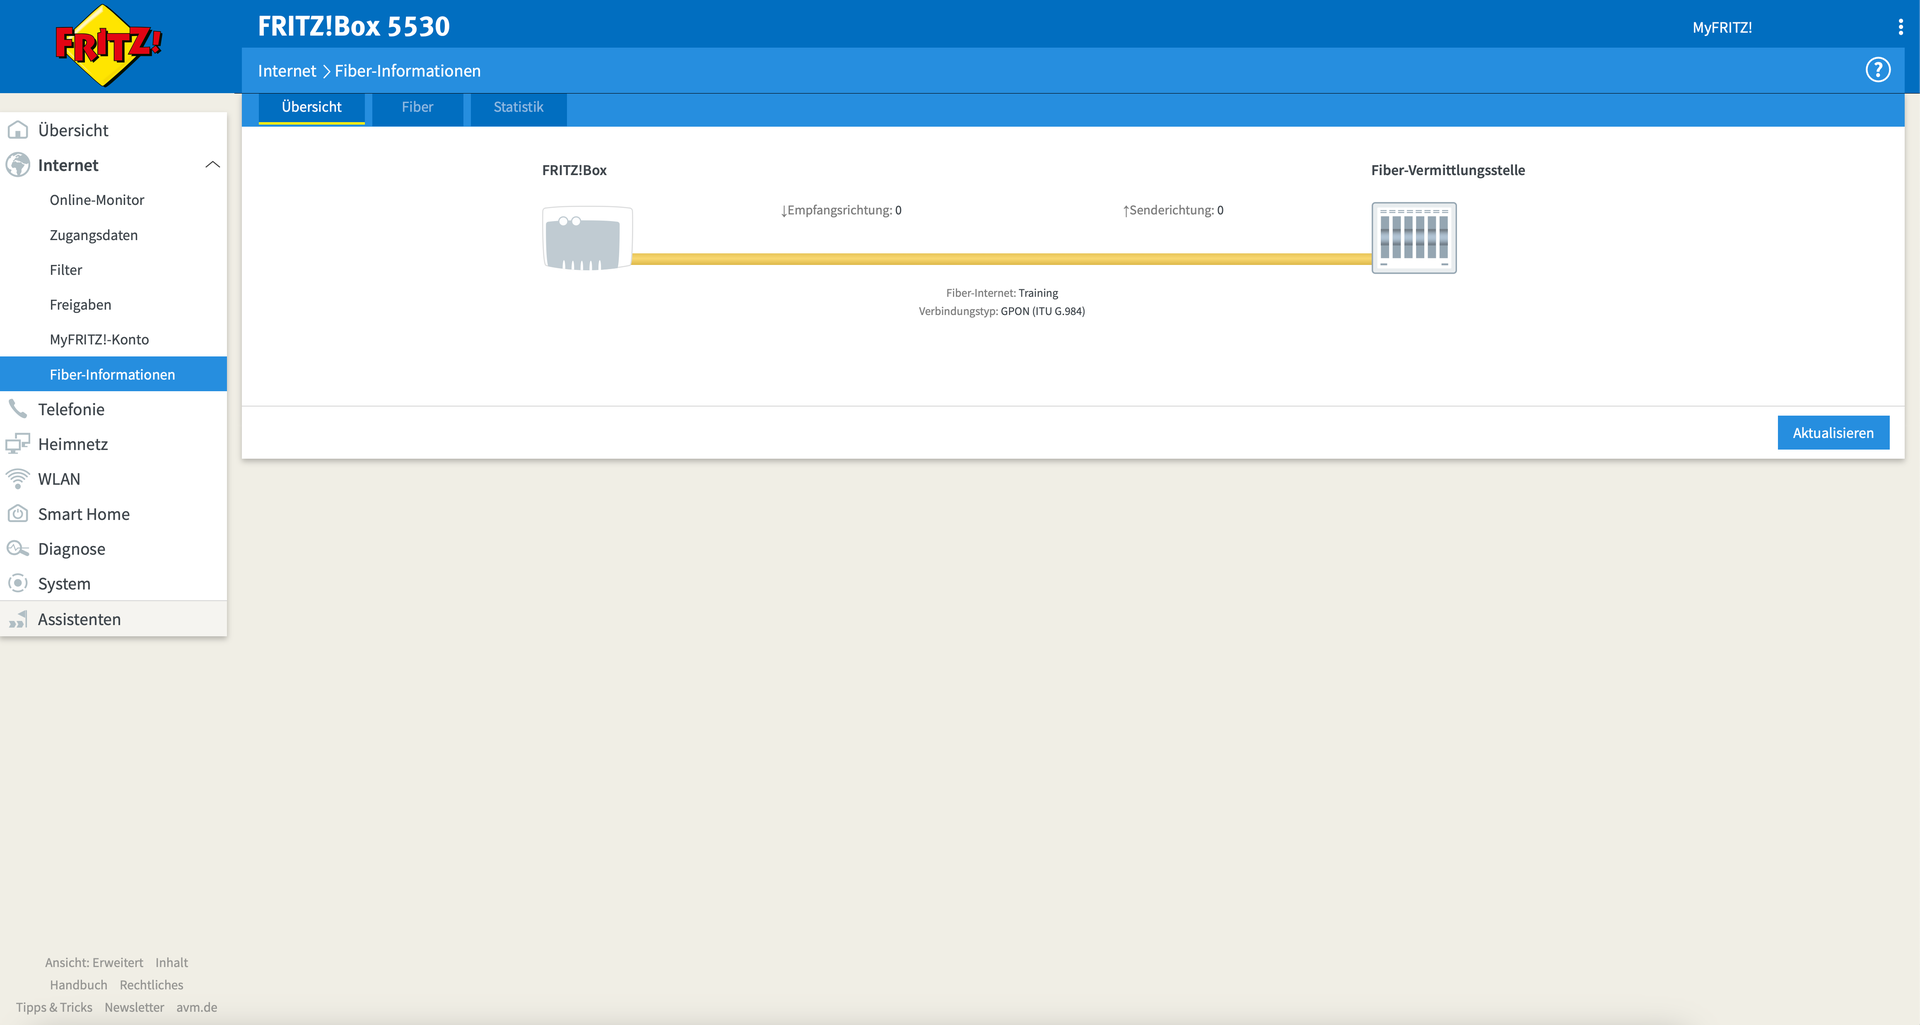The width and height of the screenshot is (1920, 1025).
Task: Click the System gear icon
Action: pos(18,583)
